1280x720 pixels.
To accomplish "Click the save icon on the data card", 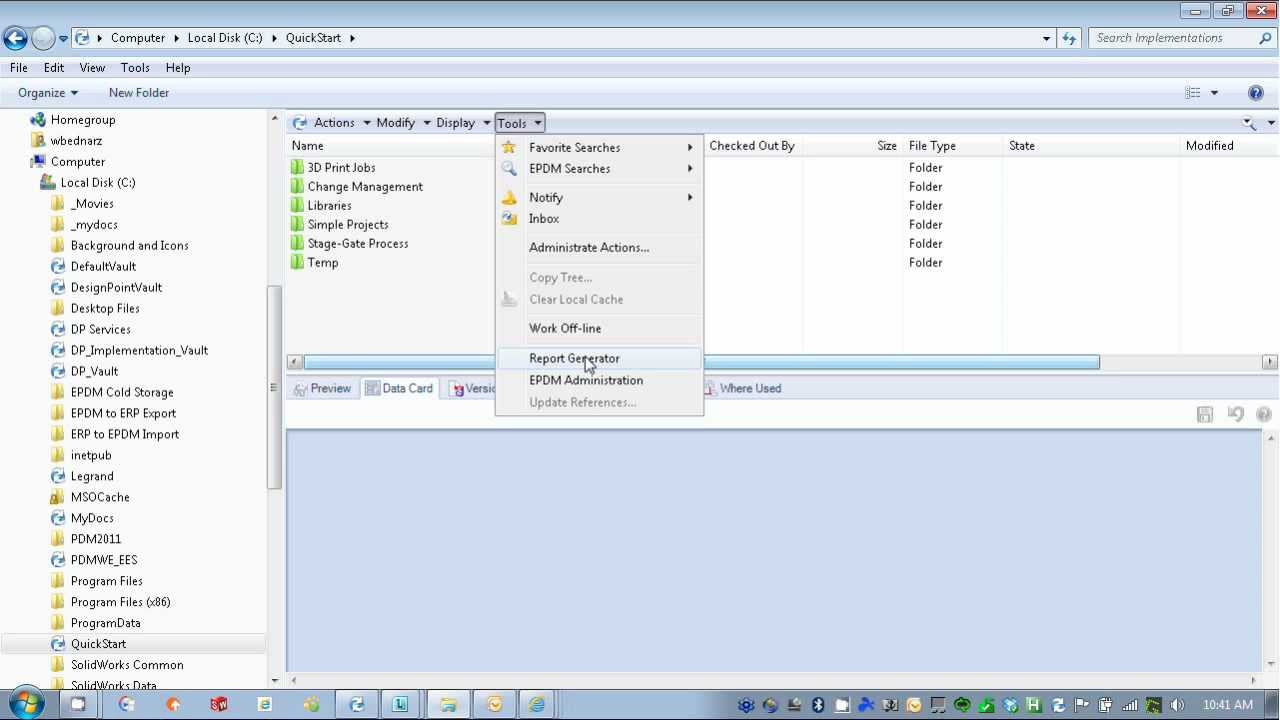I will pos(1205,414).
